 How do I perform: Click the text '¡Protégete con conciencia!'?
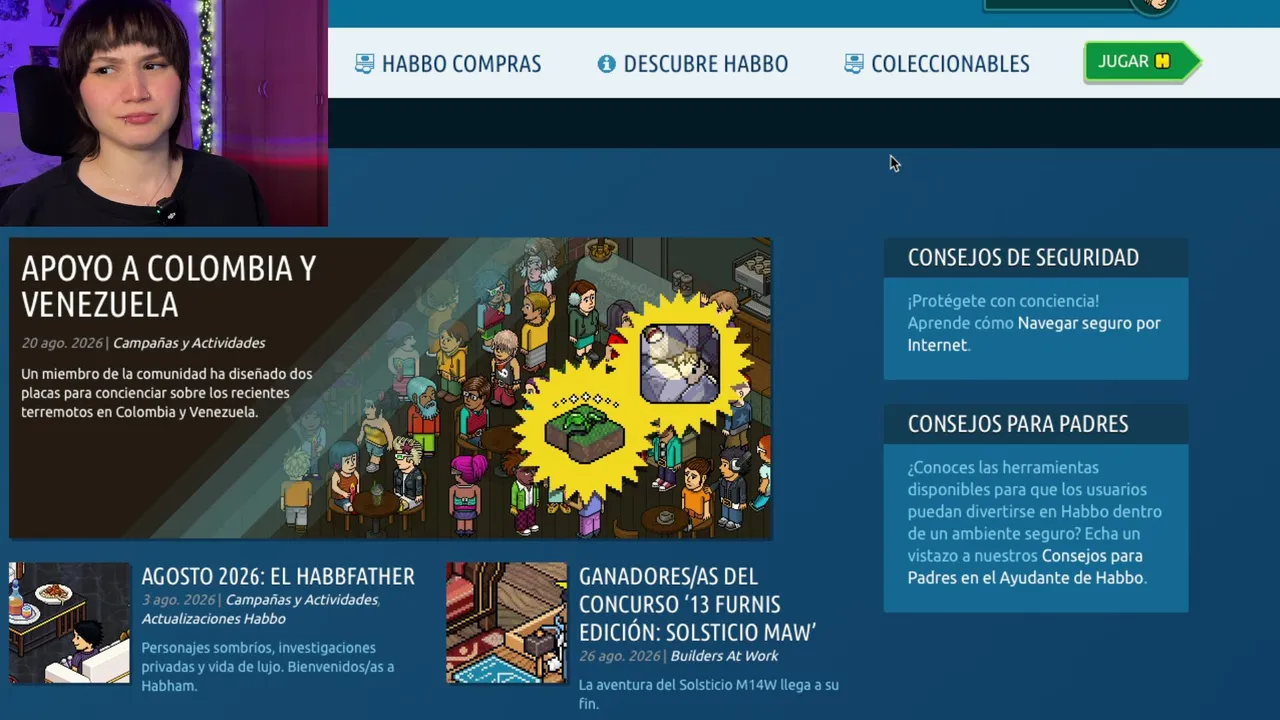[1003, 301]
